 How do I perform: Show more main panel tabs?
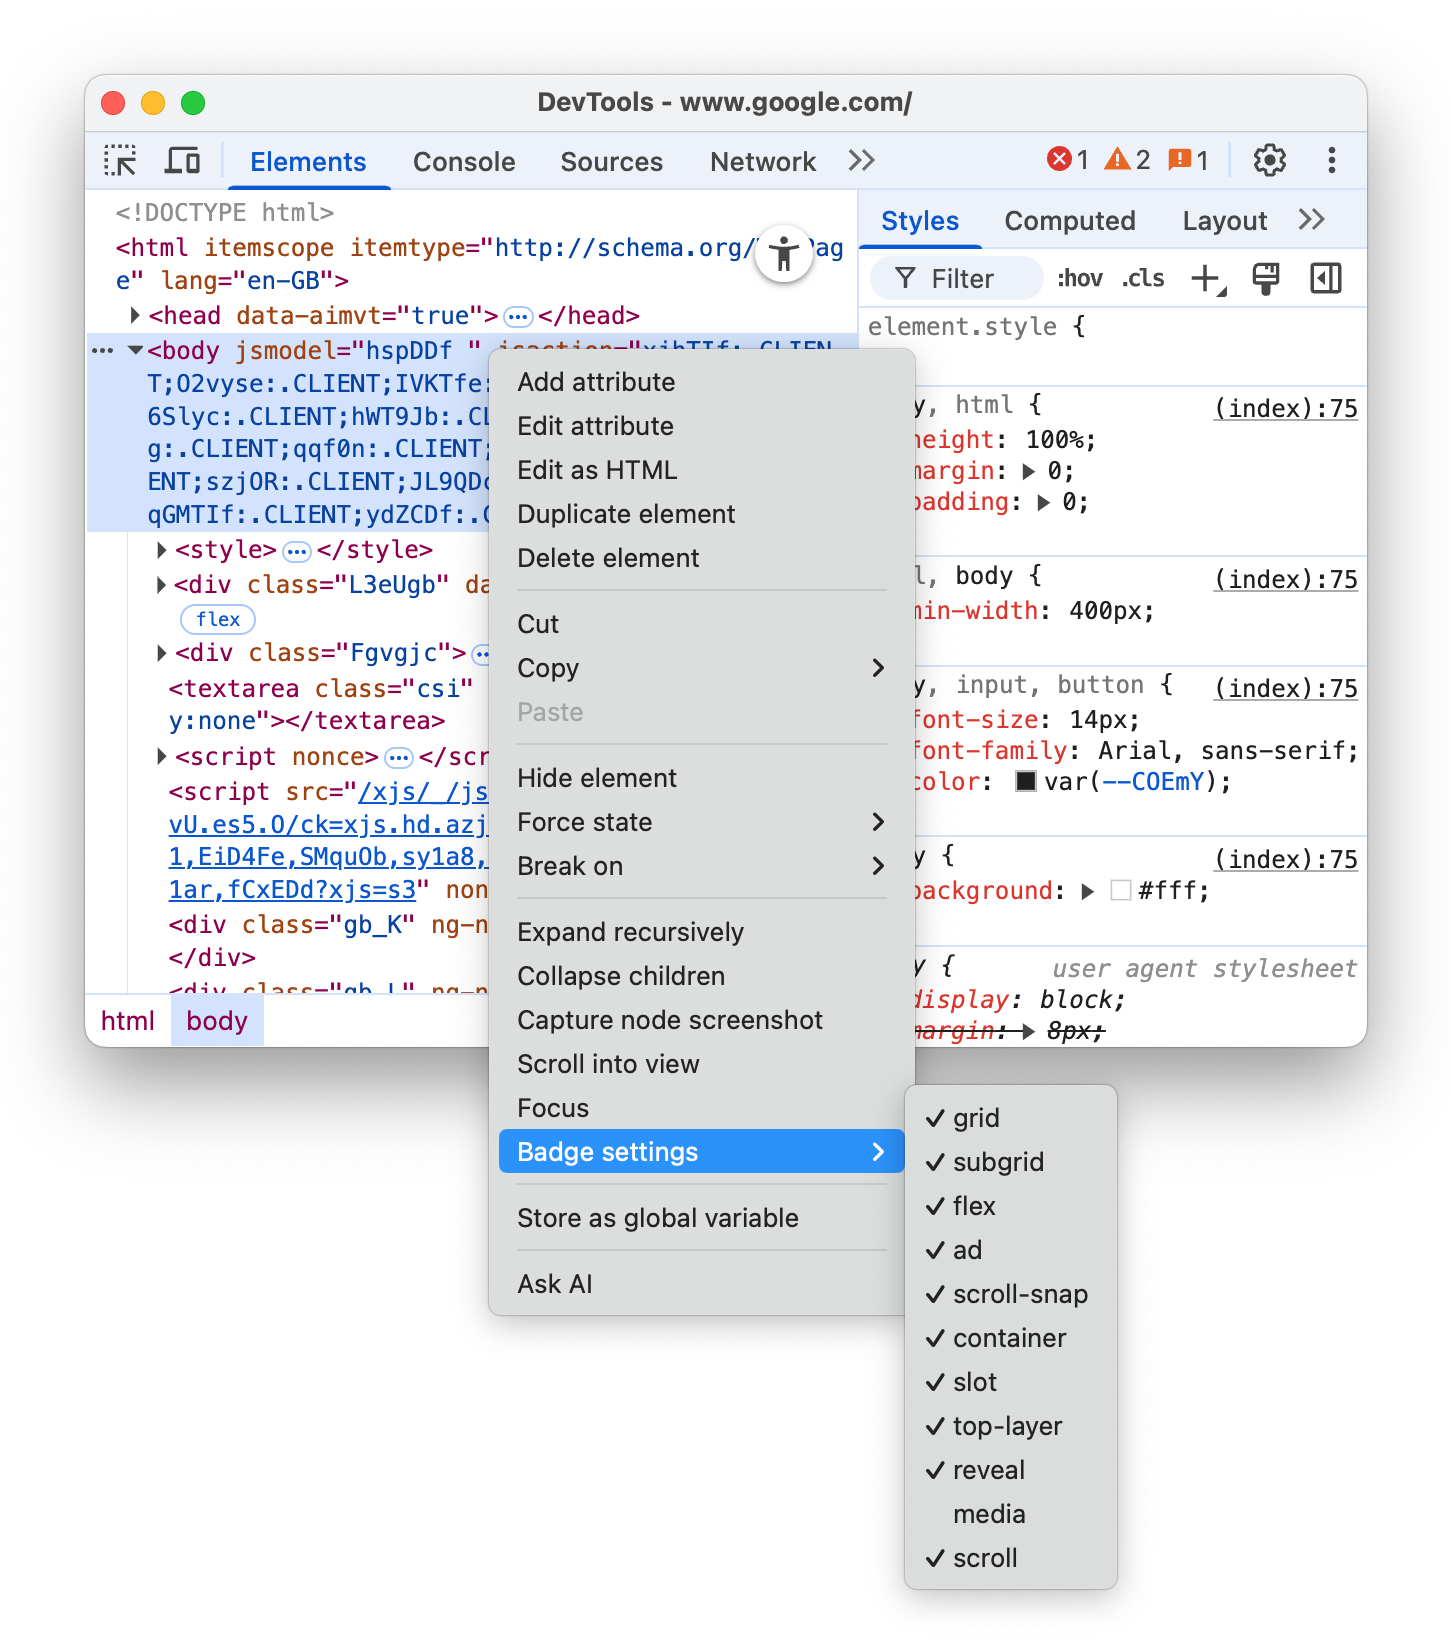861,161
